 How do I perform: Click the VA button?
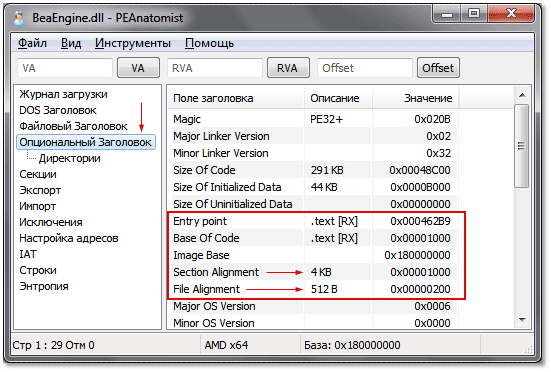tap(138, 68)
